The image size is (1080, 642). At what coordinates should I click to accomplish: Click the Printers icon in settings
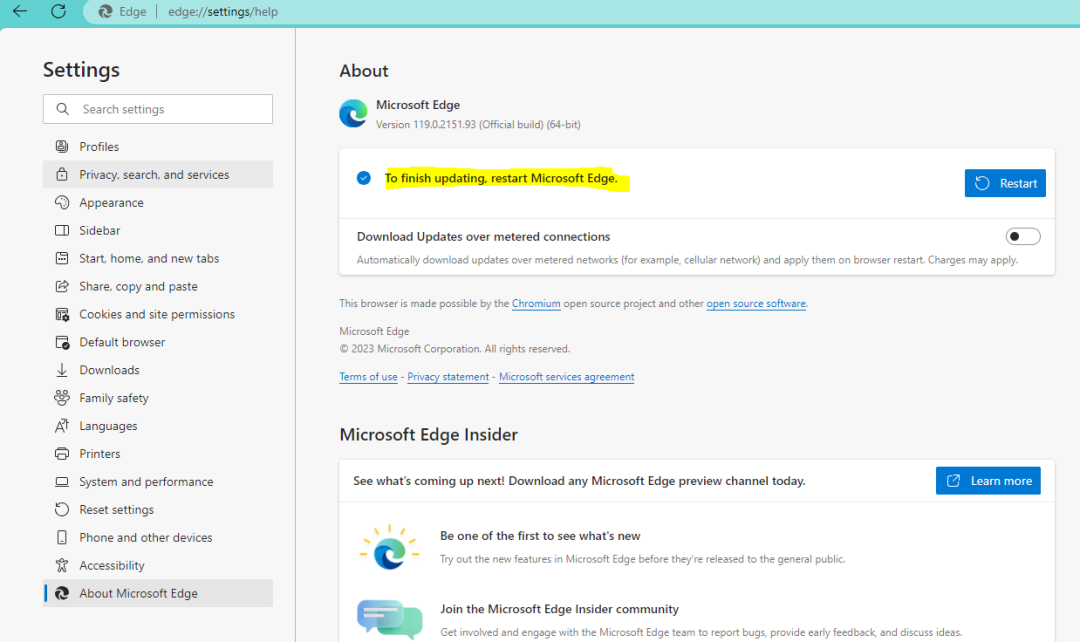[62, 454]
